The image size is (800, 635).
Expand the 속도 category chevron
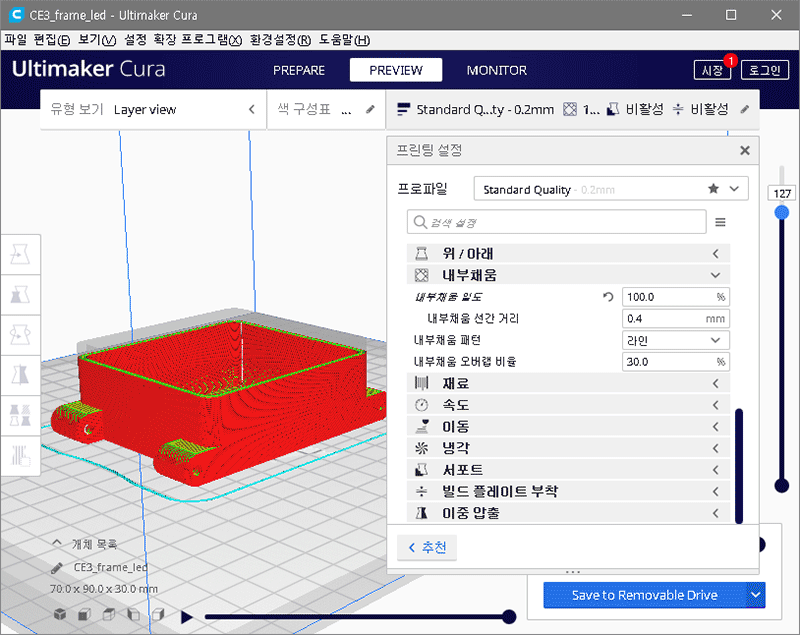pyautogui.click(x=716, y=405)
